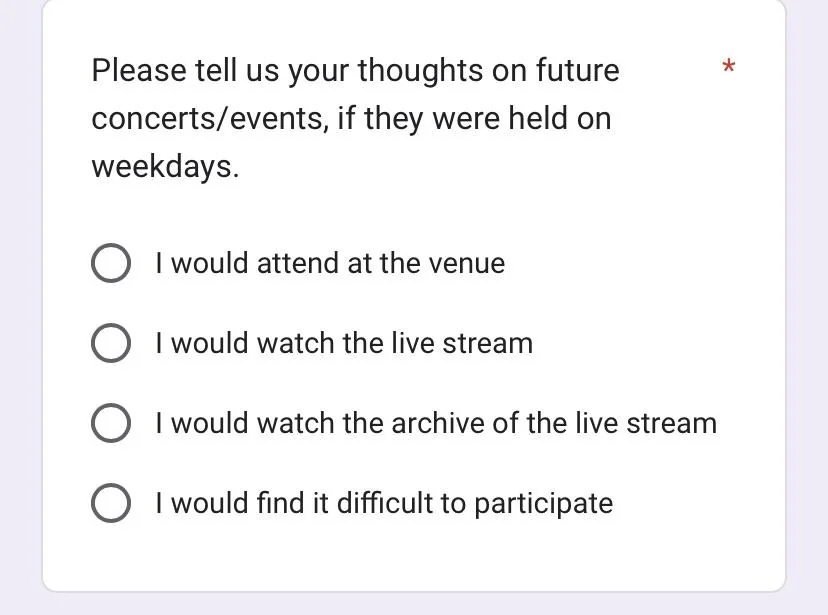Click the word 'participate' in the last option

(543, 504)
